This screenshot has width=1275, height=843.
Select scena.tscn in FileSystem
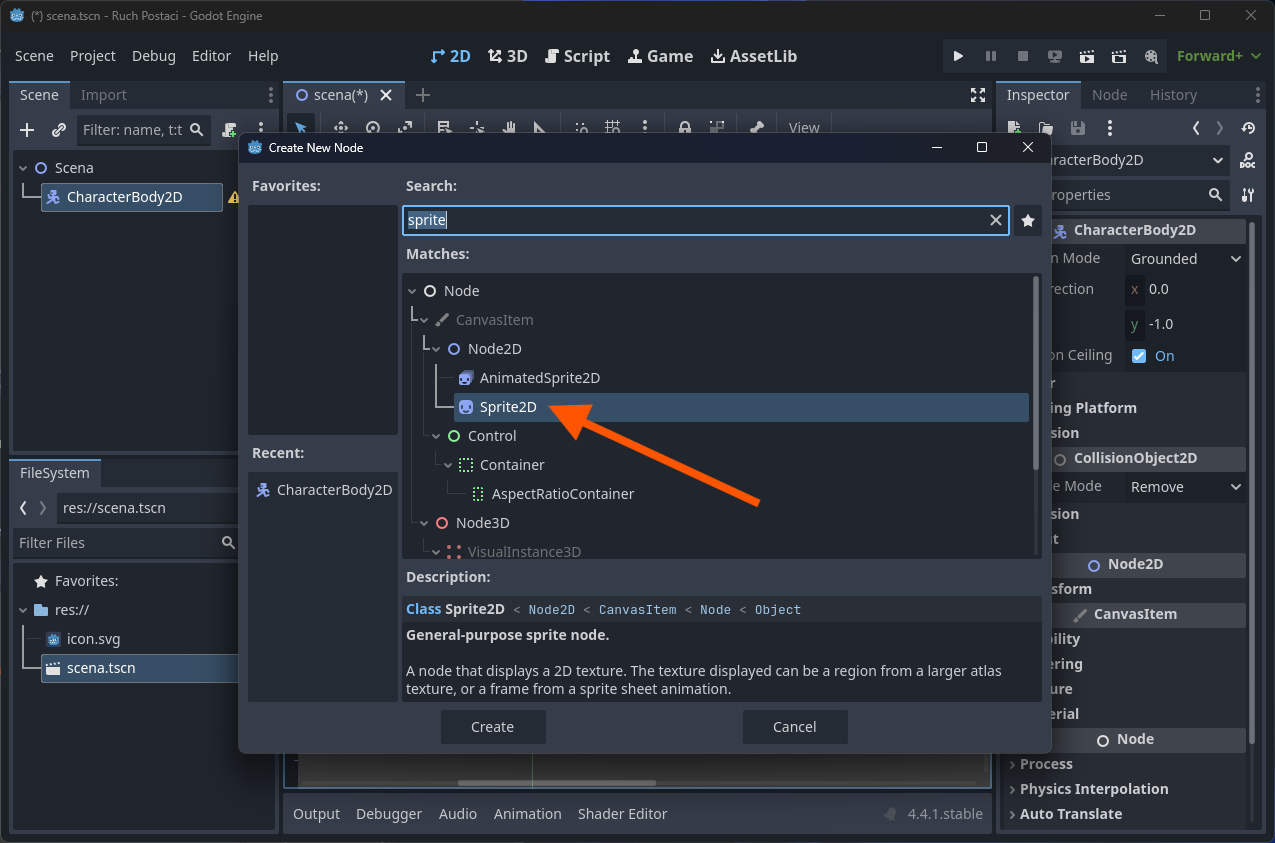click(140, 668)
